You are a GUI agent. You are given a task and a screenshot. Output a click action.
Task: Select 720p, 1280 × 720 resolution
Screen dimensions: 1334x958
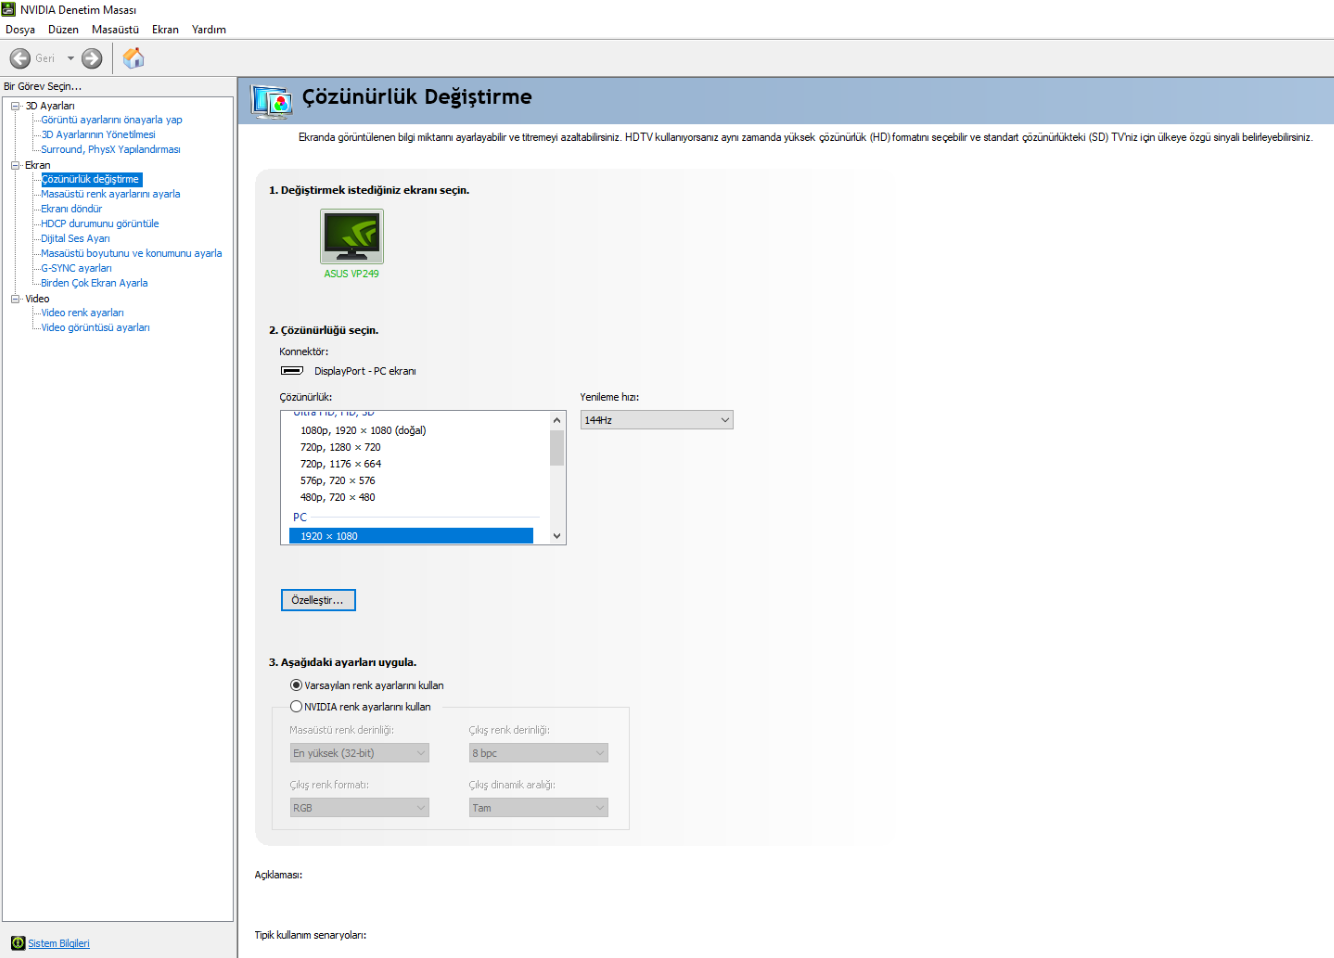340,447
